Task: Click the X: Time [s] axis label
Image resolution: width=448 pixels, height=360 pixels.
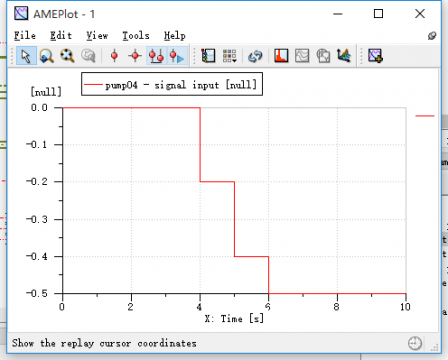Action: (234, 319)
